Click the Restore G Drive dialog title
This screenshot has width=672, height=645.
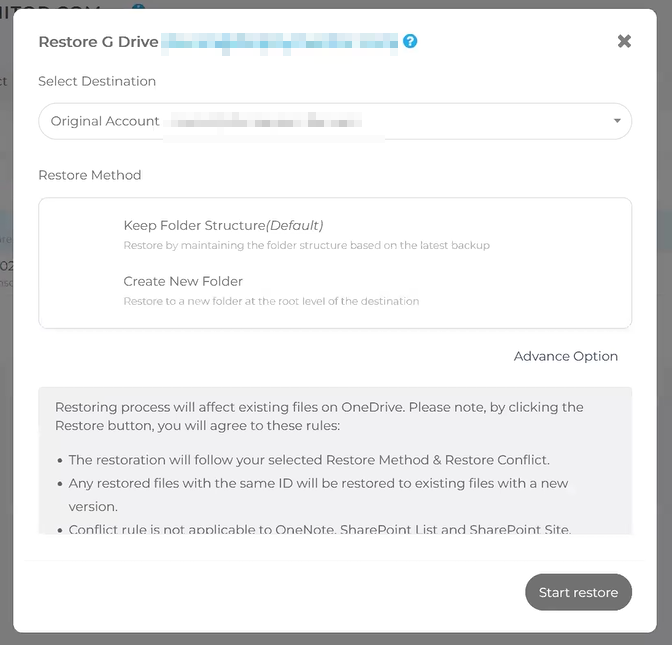98,41
